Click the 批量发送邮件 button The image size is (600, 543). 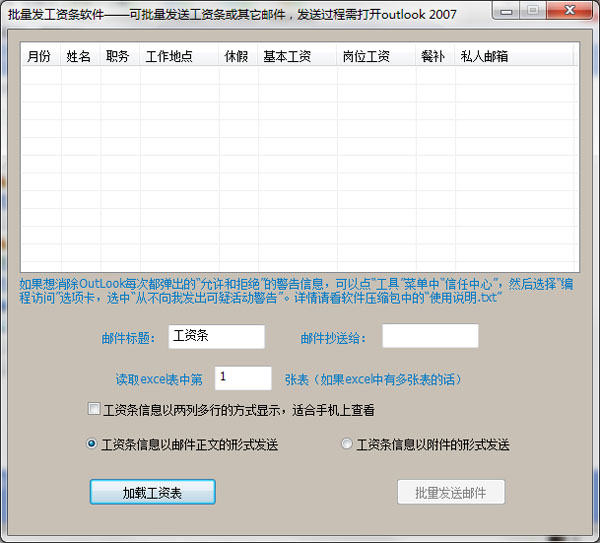(451, 492)
